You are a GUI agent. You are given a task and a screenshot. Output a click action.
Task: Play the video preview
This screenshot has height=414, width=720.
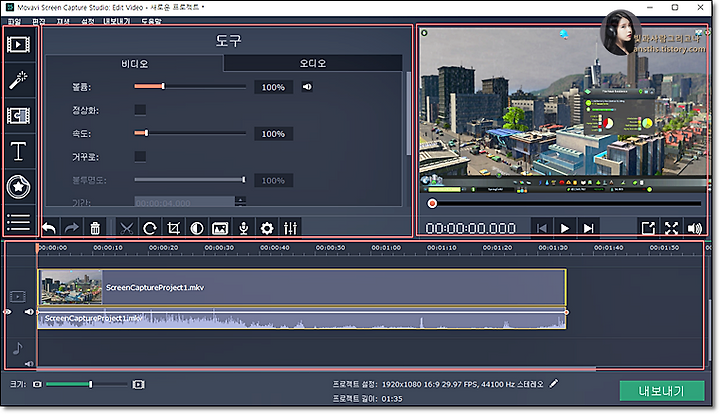pyautogui.click(x=565, y=228)
